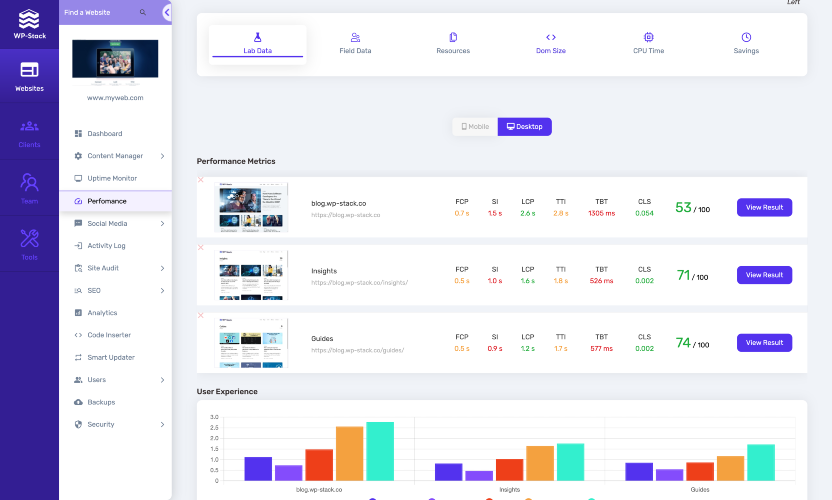Screen dimensions: 832x500
Task: Open the Tools wrench icon
Action: point(29,238)
